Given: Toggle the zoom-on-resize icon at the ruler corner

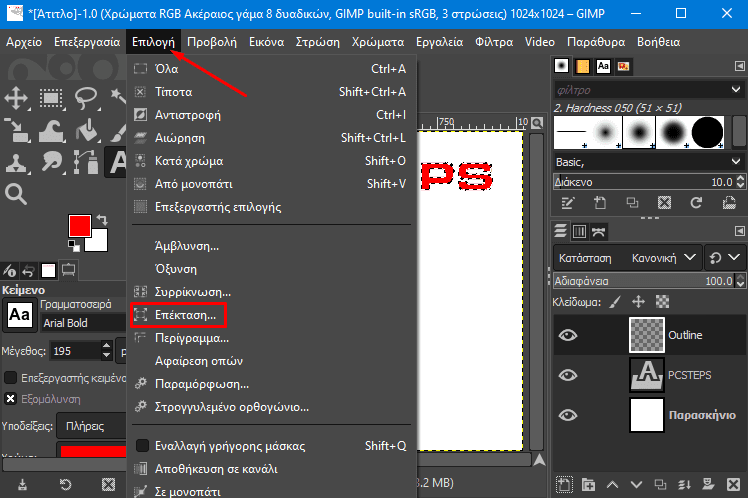Looking at the screenshot, I should 537,124.
